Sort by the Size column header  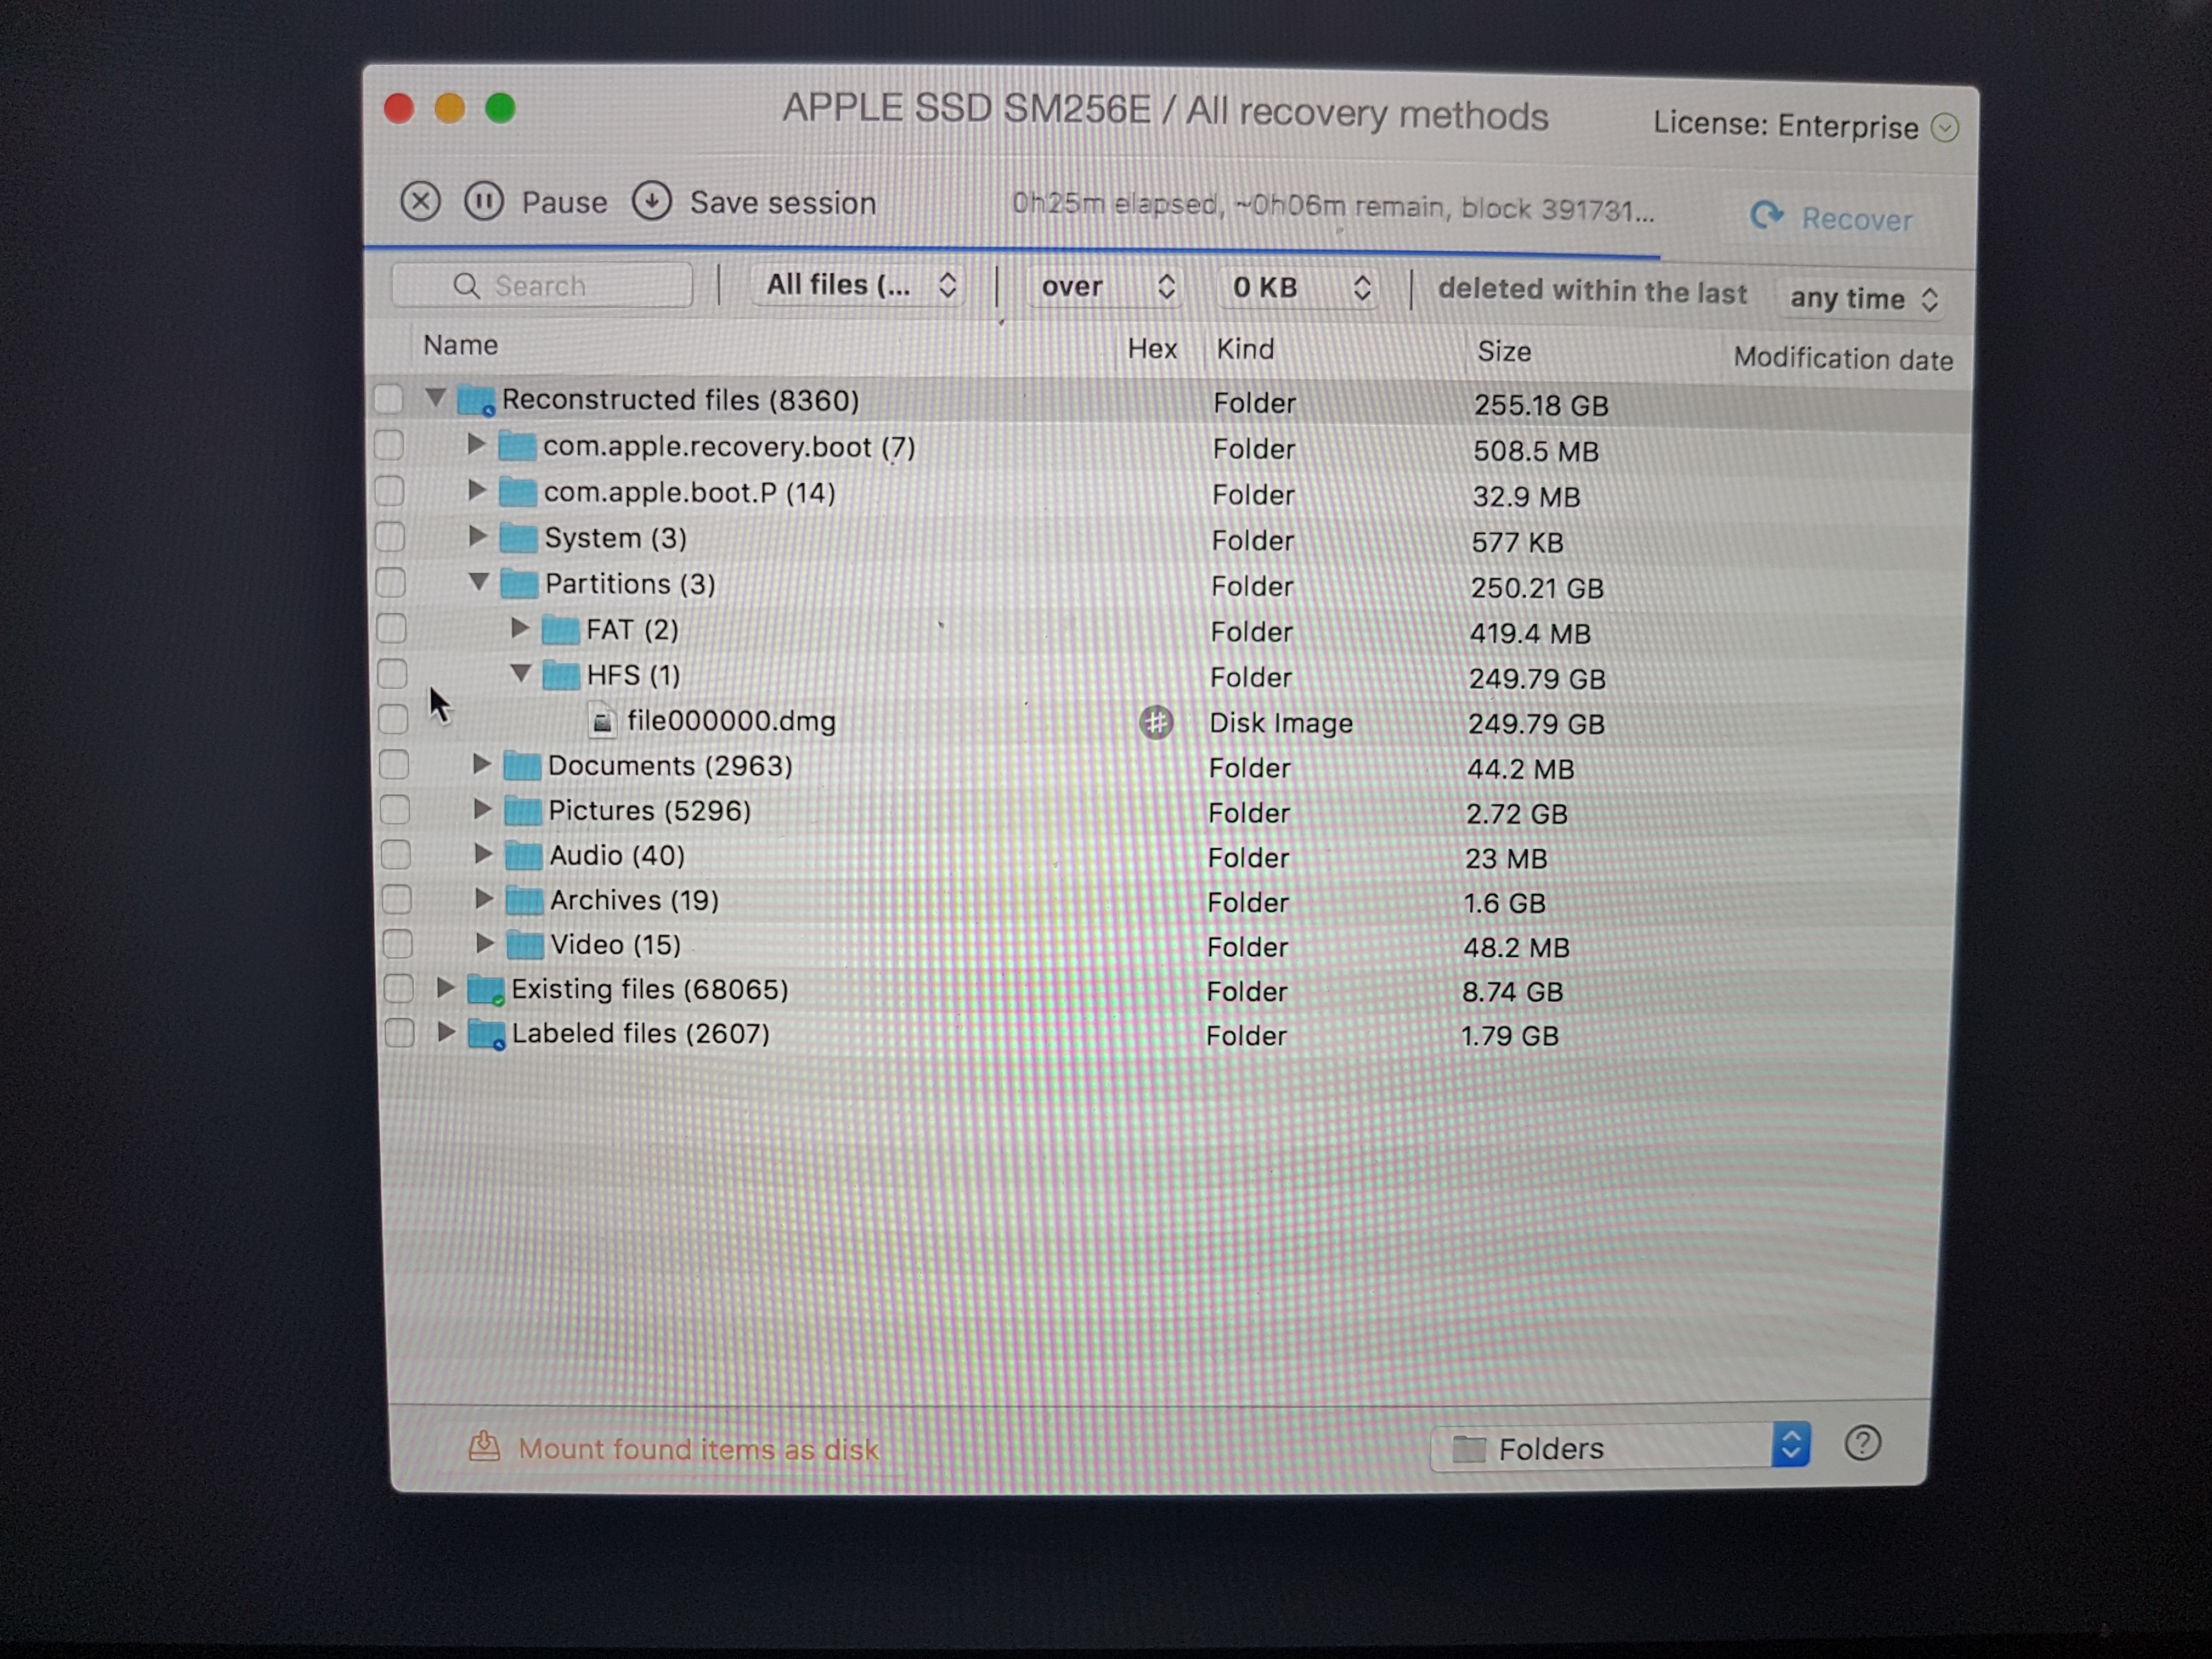coord(1504,352)
